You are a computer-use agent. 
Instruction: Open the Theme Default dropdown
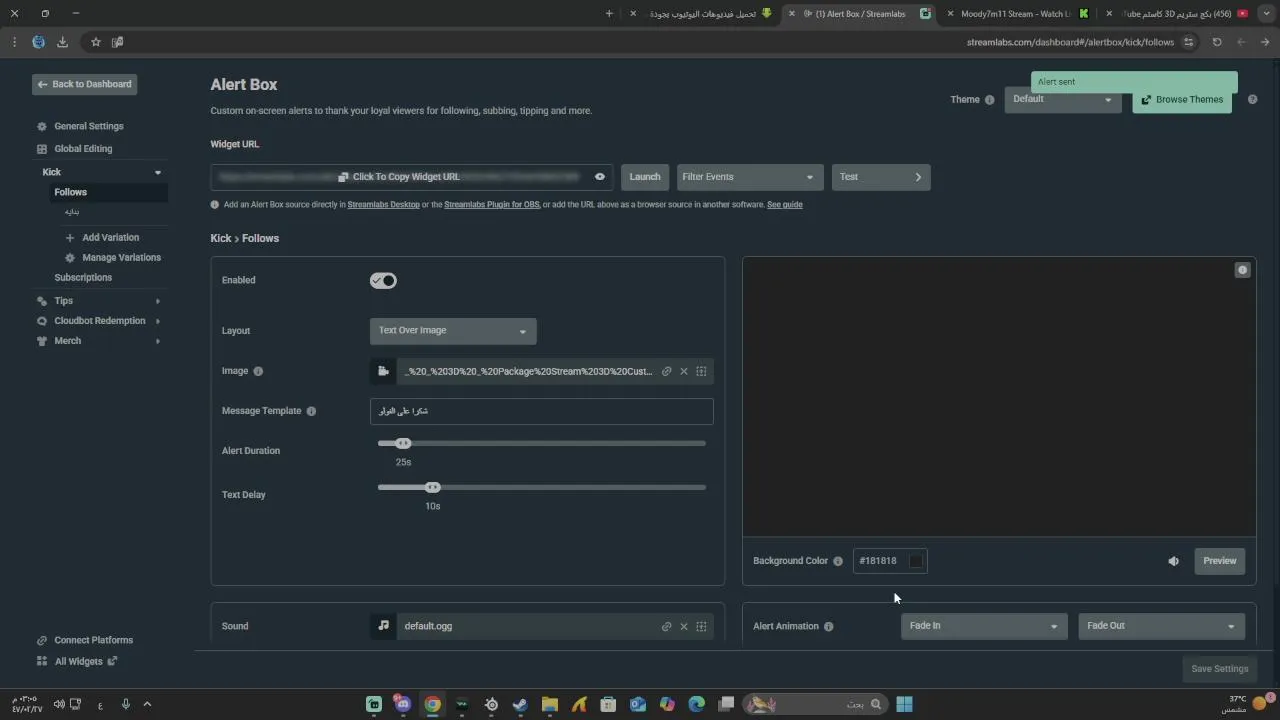pos(1063,99)
